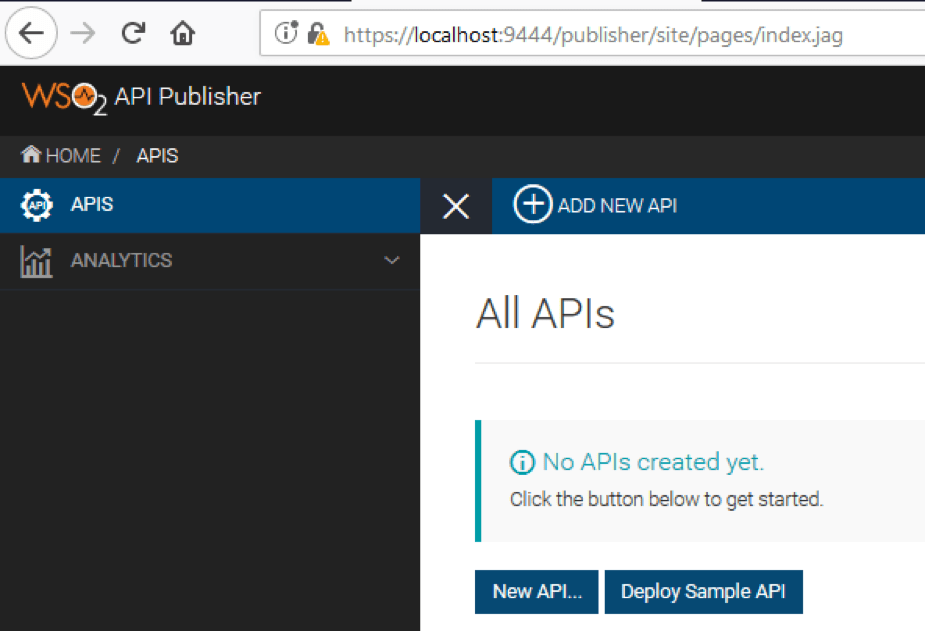The height and width of the screenshot is (631, 925).
Task: Show site information icon in address bar
Action: (x=287, y=32)
